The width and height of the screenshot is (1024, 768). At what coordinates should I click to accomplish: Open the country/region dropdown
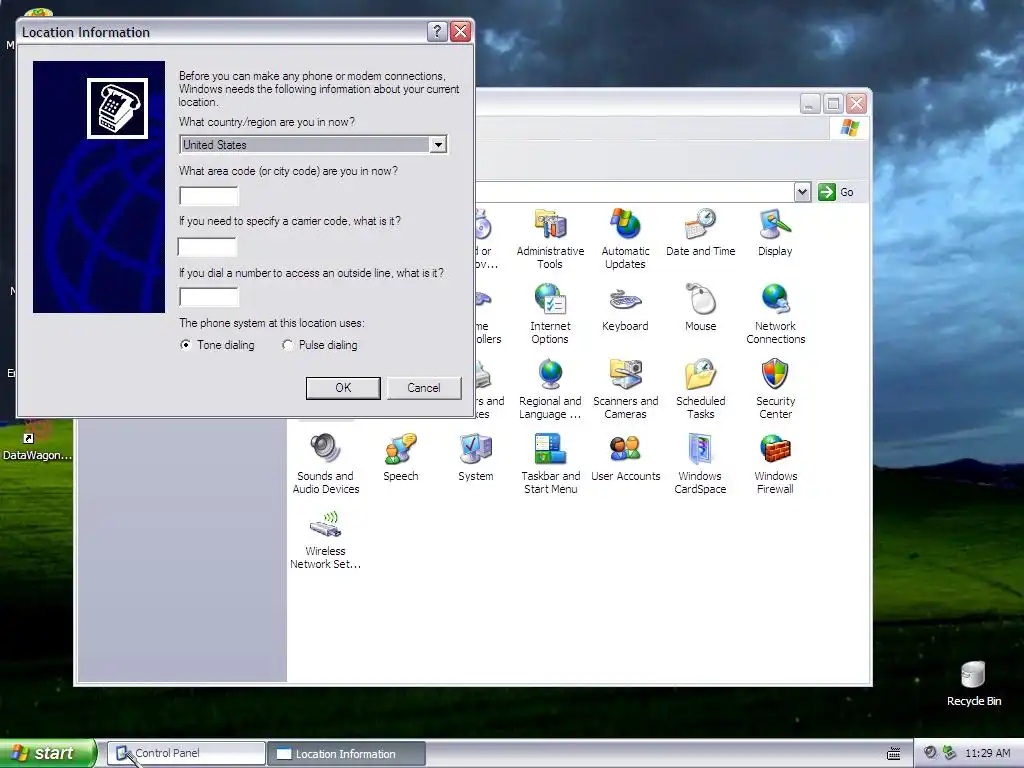point(438,144)
